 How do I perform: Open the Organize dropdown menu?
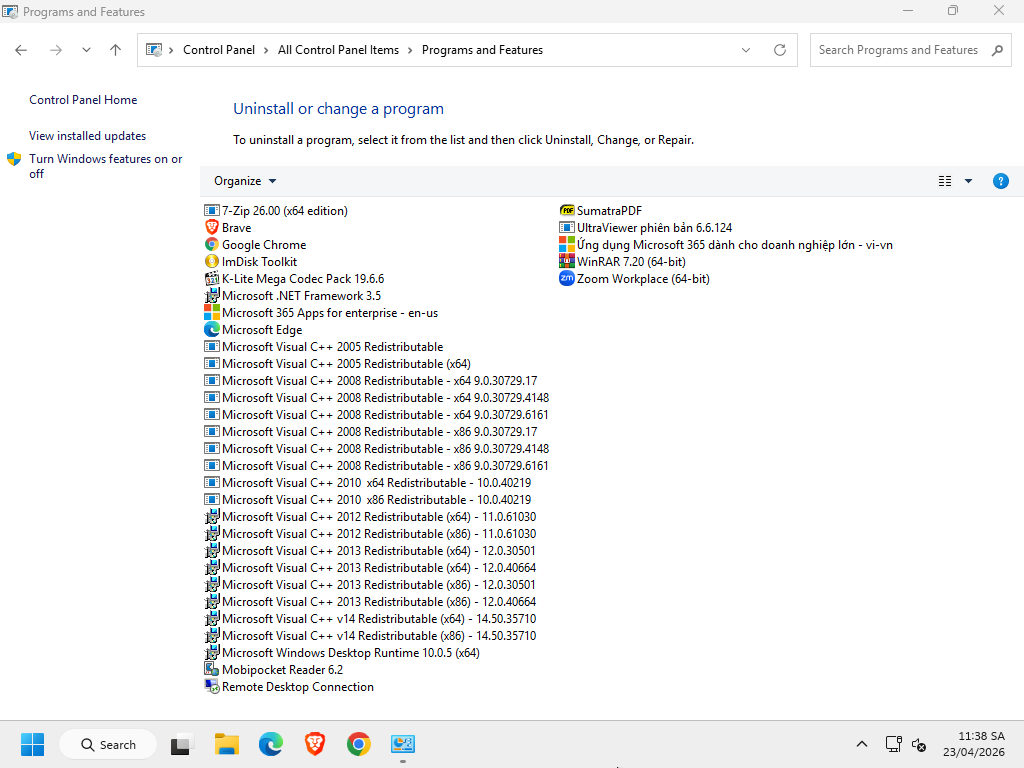(x=245, y=181)
